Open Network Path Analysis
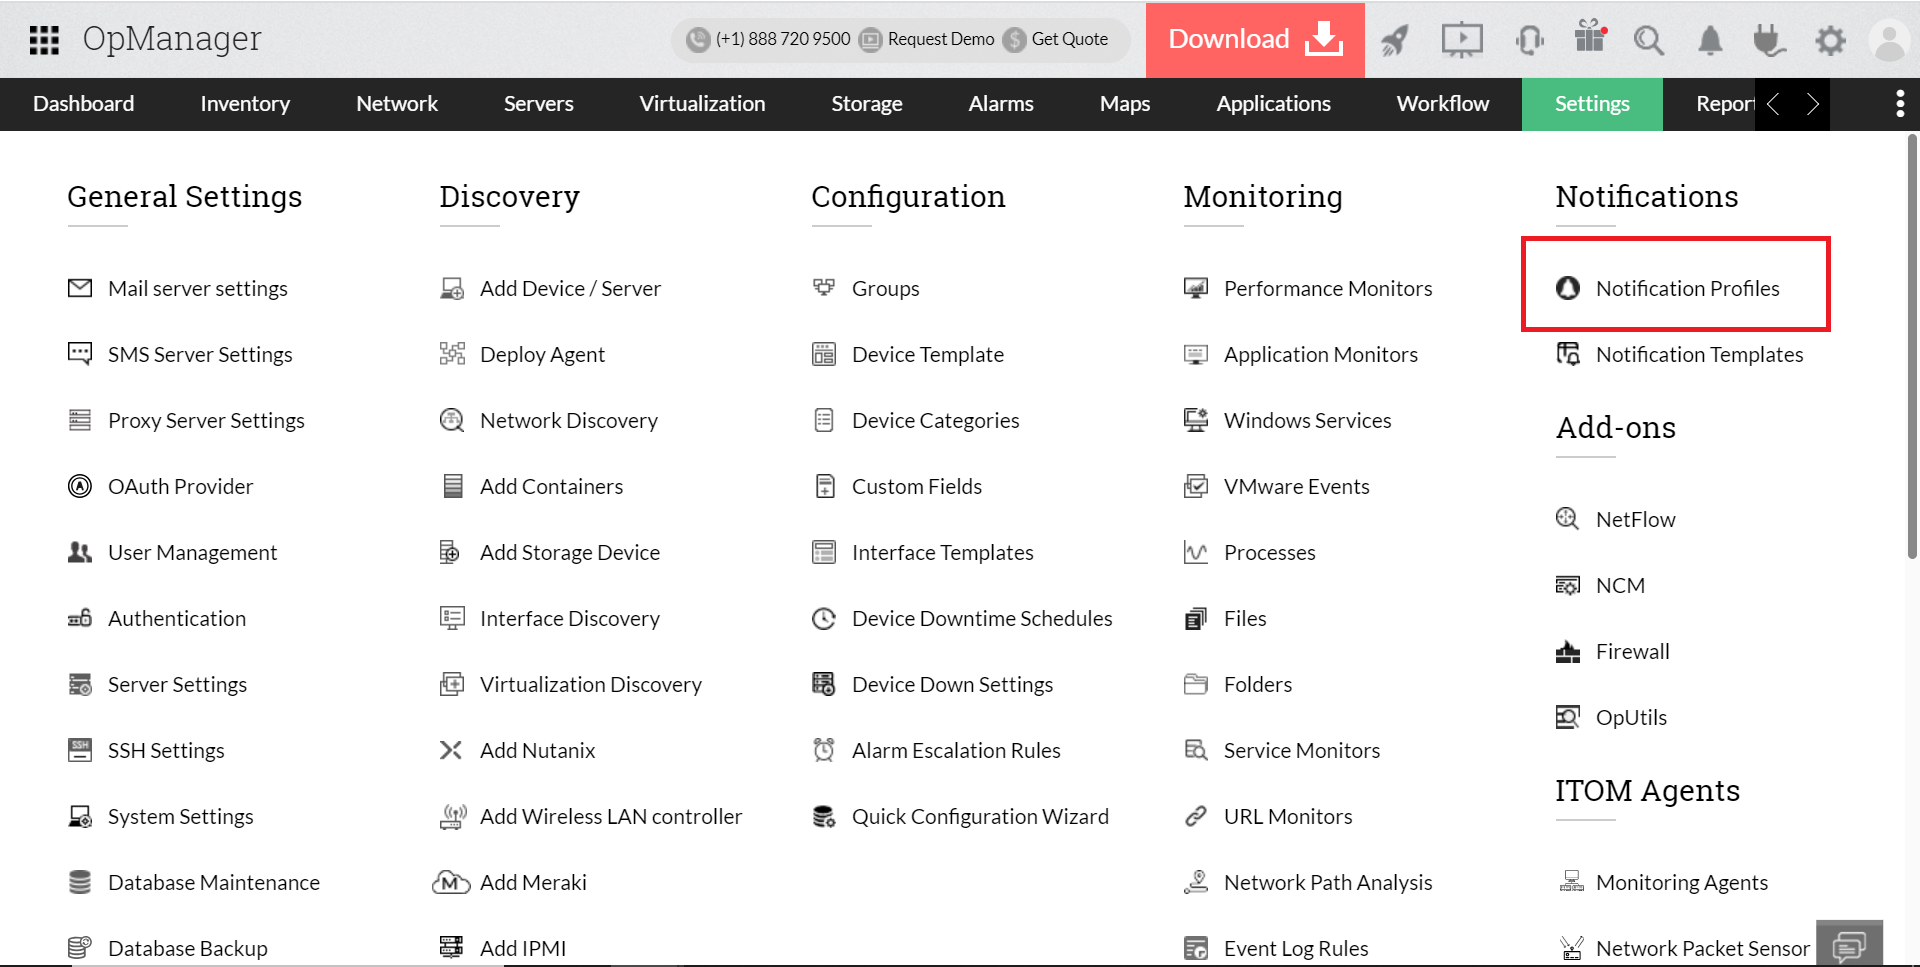Viewport: 1920px width, 967px height. pyautogui.click(x=1328, y=882)
